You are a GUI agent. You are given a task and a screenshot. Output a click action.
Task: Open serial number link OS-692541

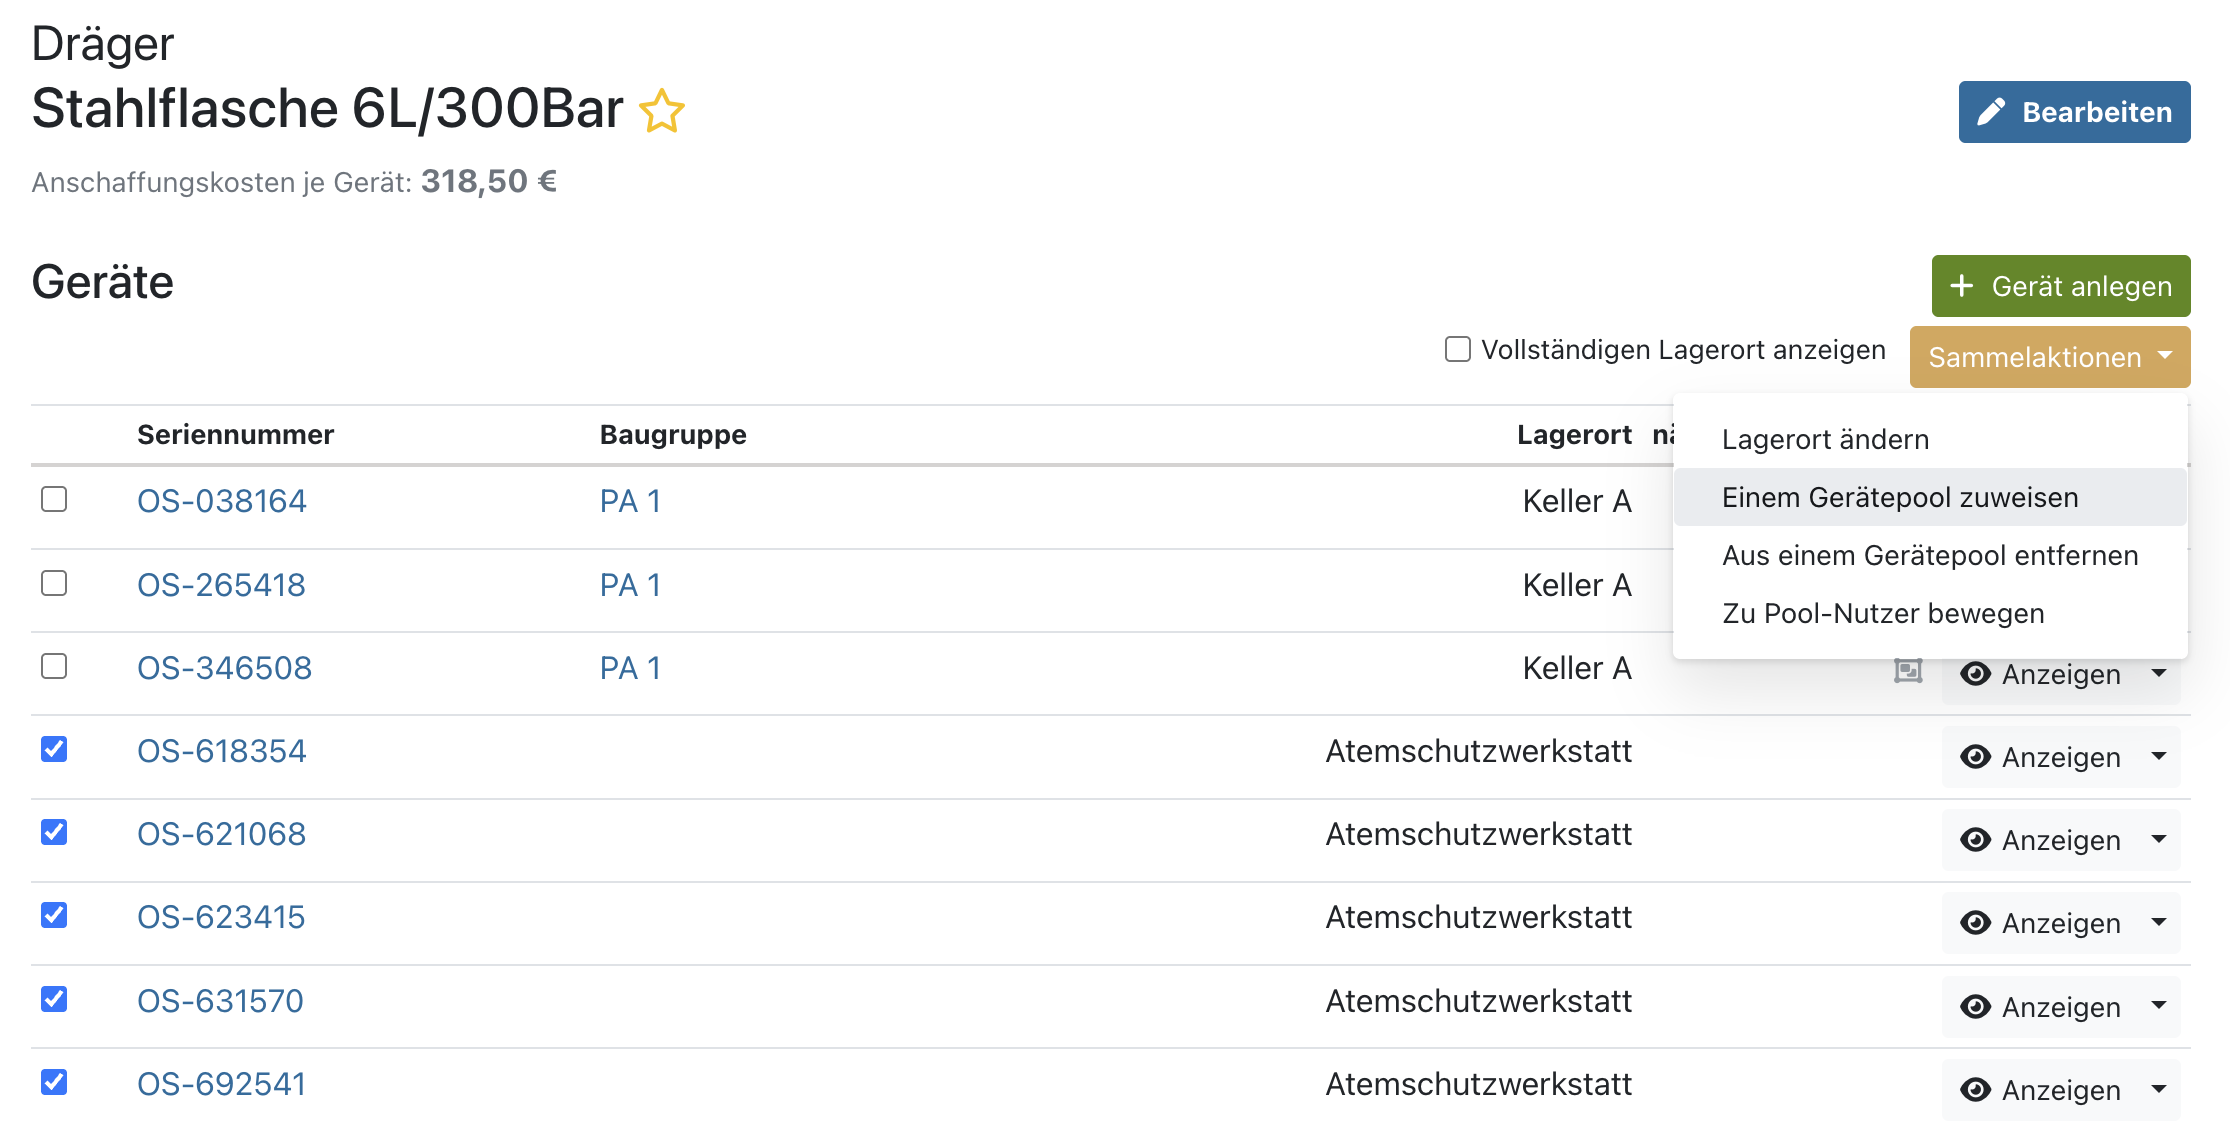(x=222, y=1084)
